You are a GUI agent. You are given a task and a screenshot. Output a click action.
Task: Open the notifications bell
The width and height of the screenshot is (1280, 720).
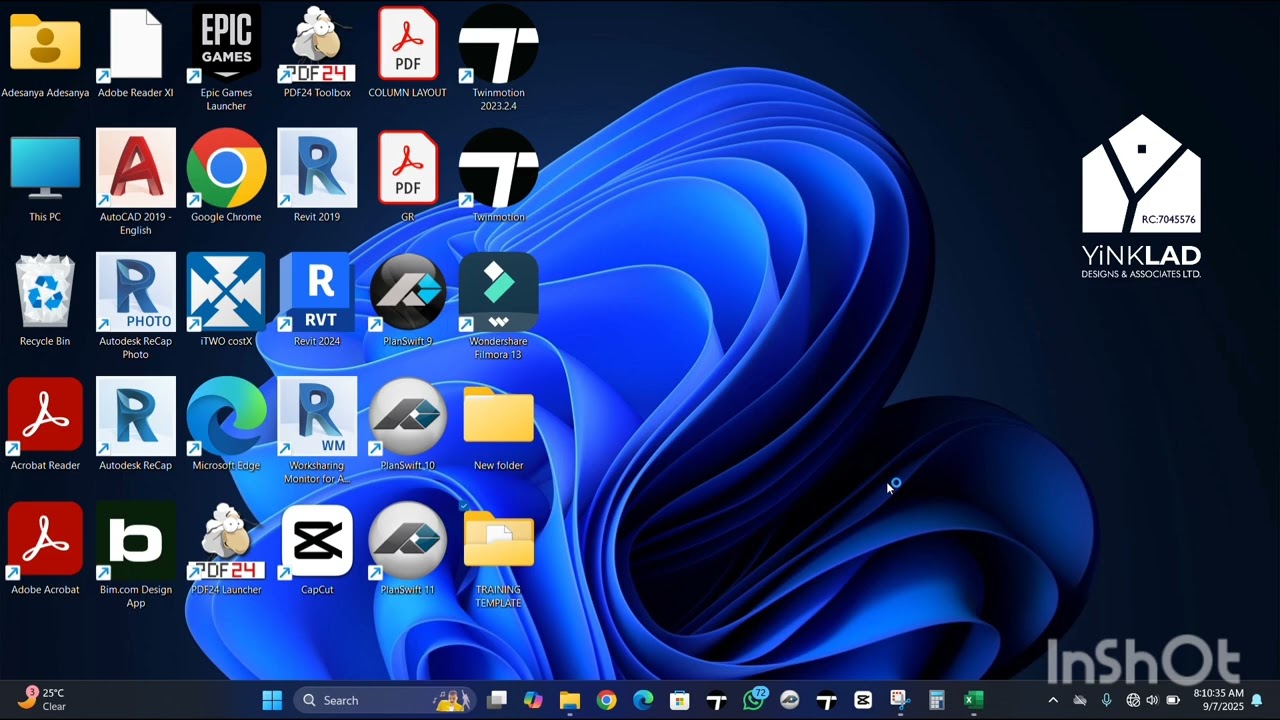click(x=1257, y=700)
